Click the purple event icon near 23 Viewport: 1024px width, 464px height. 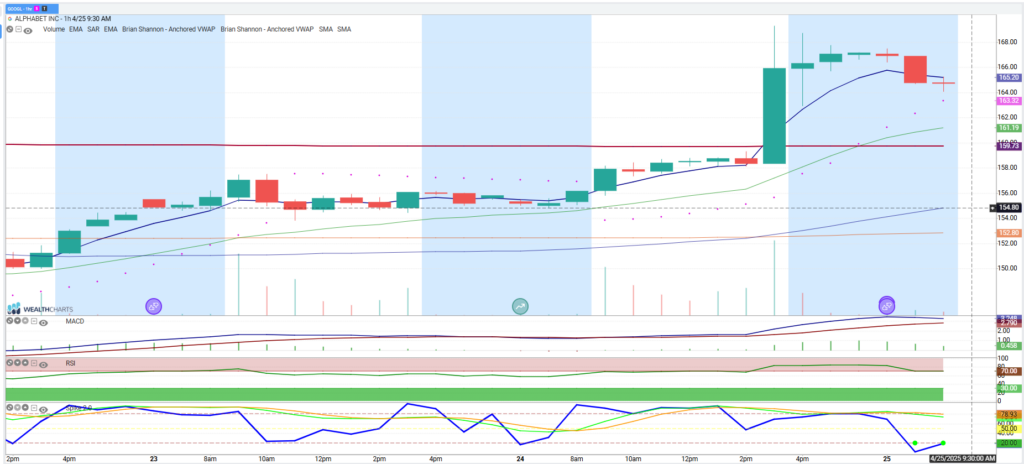[x=154, y=304]
